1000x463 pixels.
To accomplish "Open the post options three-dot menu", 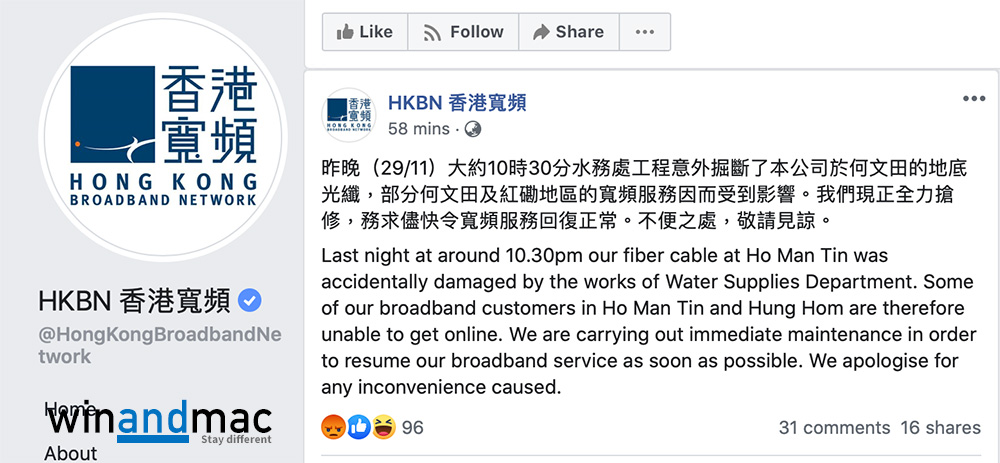I will click(973, 99).
